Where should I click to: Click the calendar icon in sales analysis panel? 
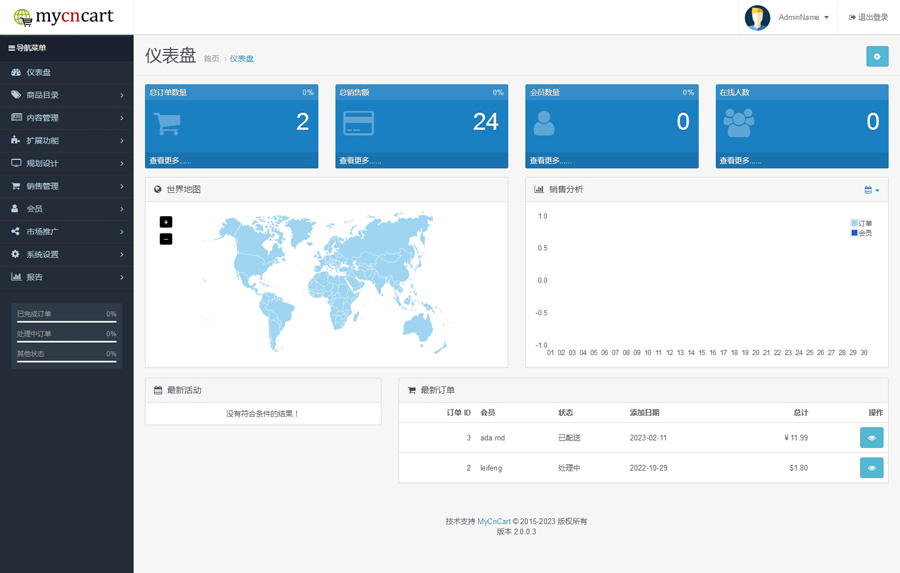[871, 190]
